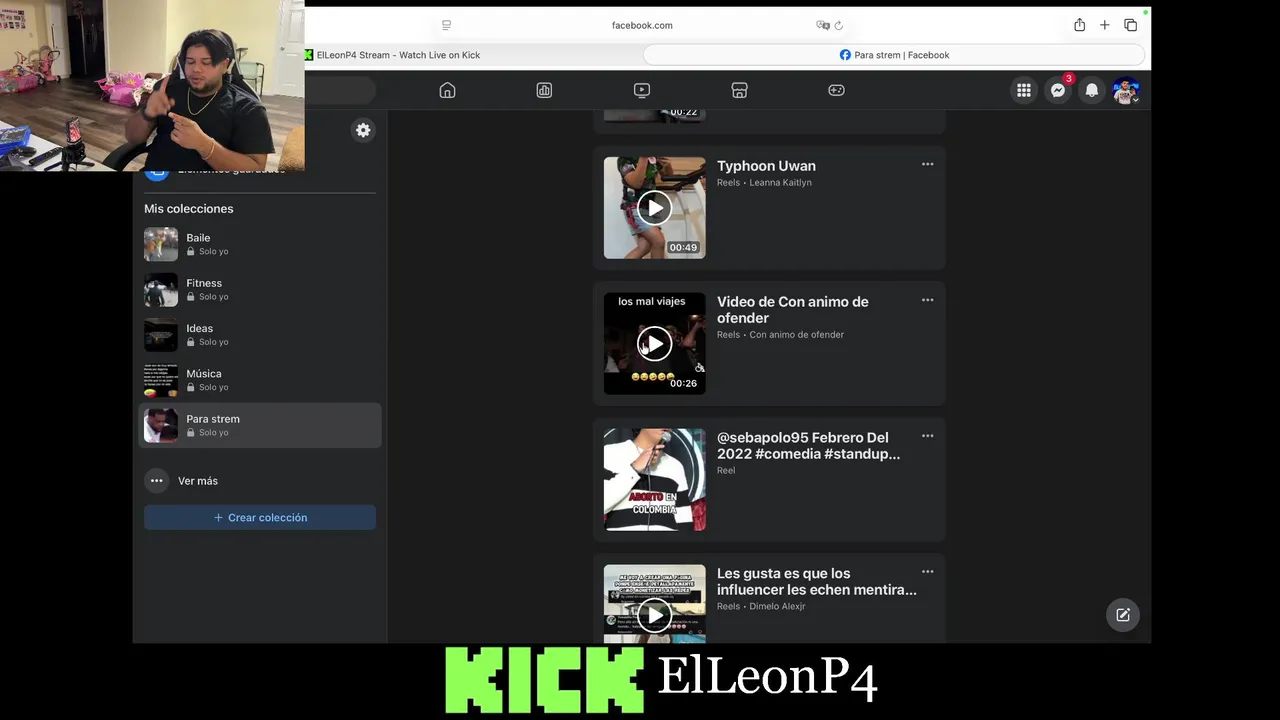Open a new Safari tab with plus
The width and height of the screenshot is (1280, 720).
pos(1104,25)
